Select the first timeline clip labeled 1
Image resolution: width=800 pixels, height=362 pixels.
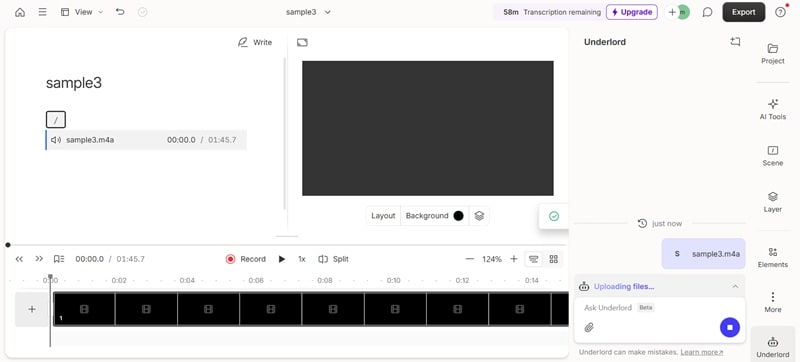click(x=84, y=309)
